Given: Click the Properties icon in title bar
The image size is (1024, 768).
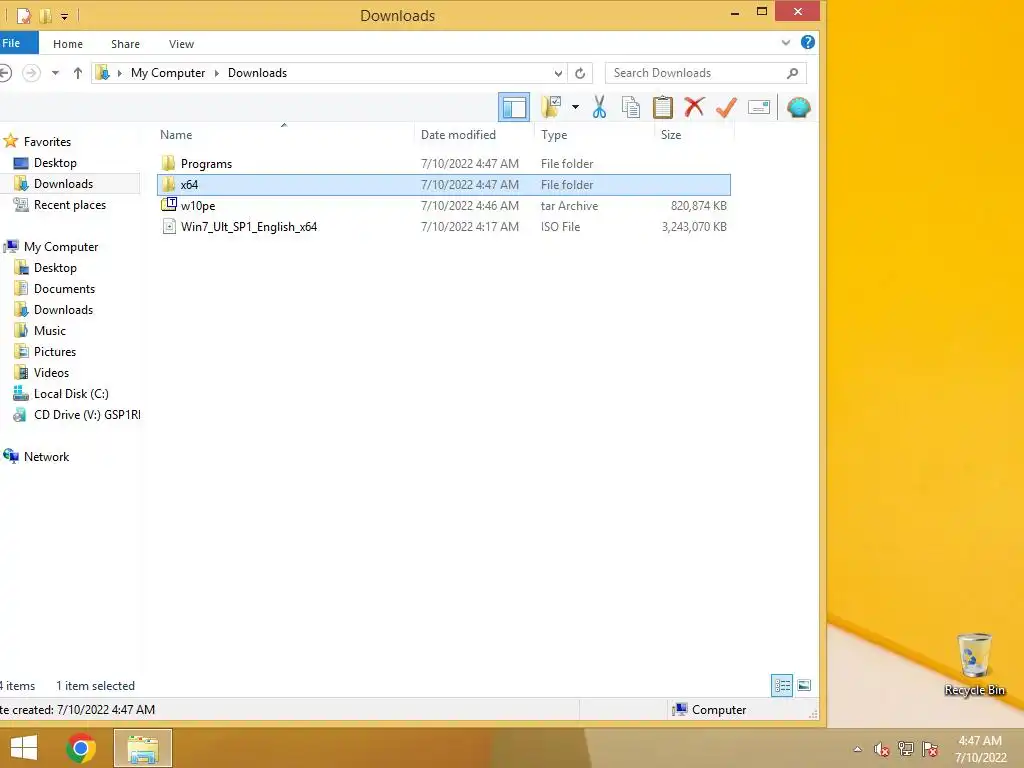Looking at the screenshot, I should (24, 15).
